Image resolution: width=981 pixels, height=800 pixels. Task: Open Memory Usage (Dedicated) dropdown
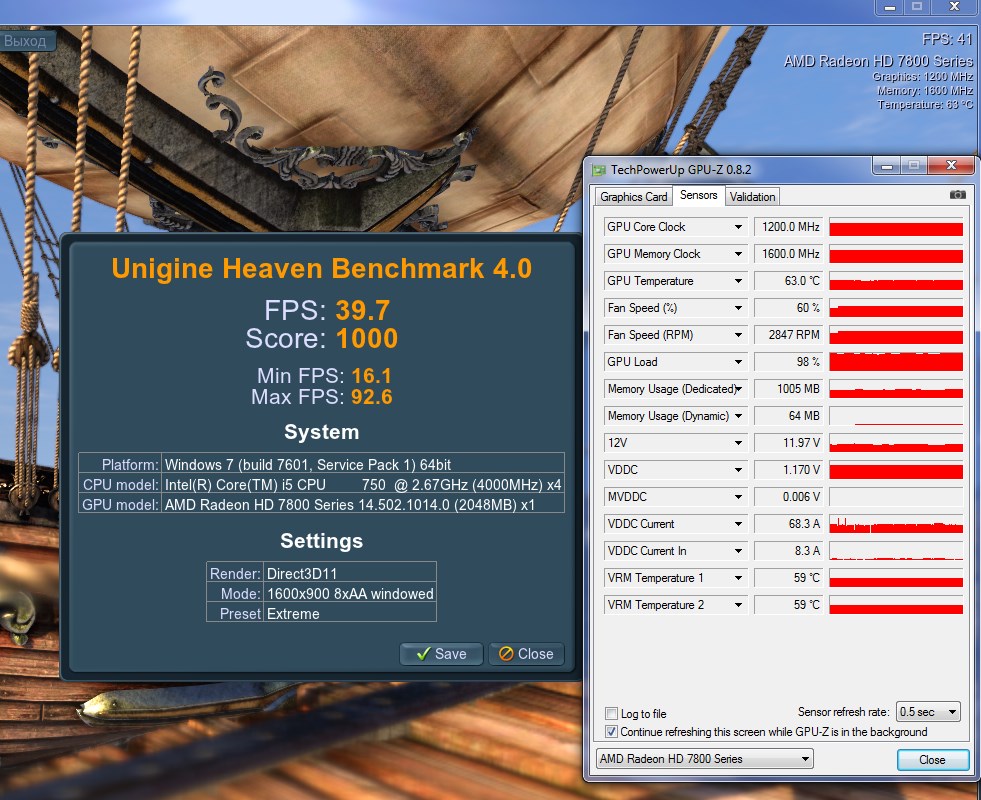click(x=738, y=389)
